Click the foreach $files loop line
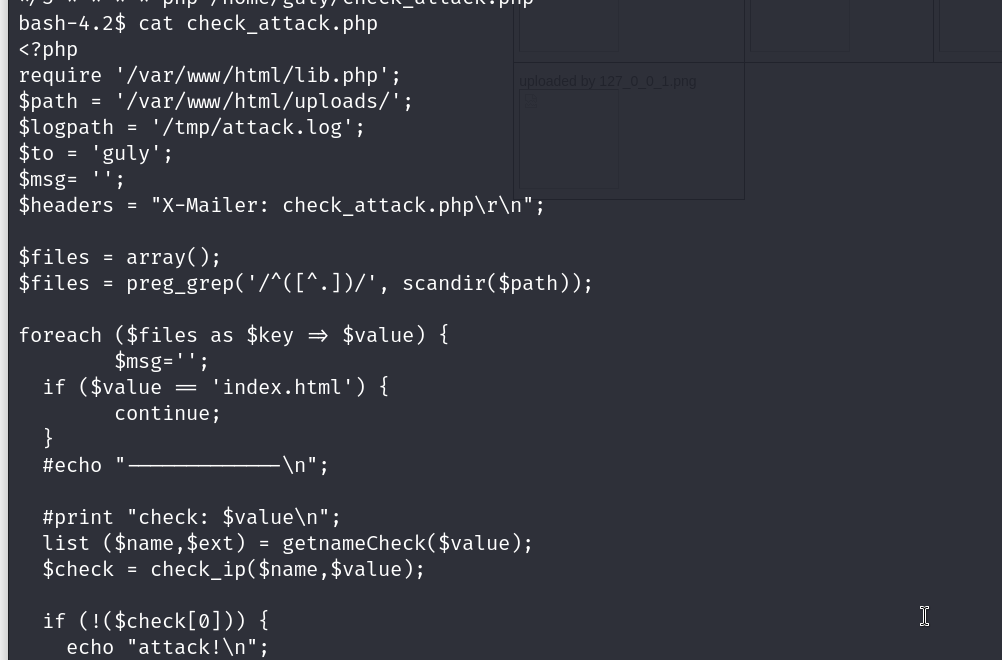 pyautogui.click(x=233, y=335)
